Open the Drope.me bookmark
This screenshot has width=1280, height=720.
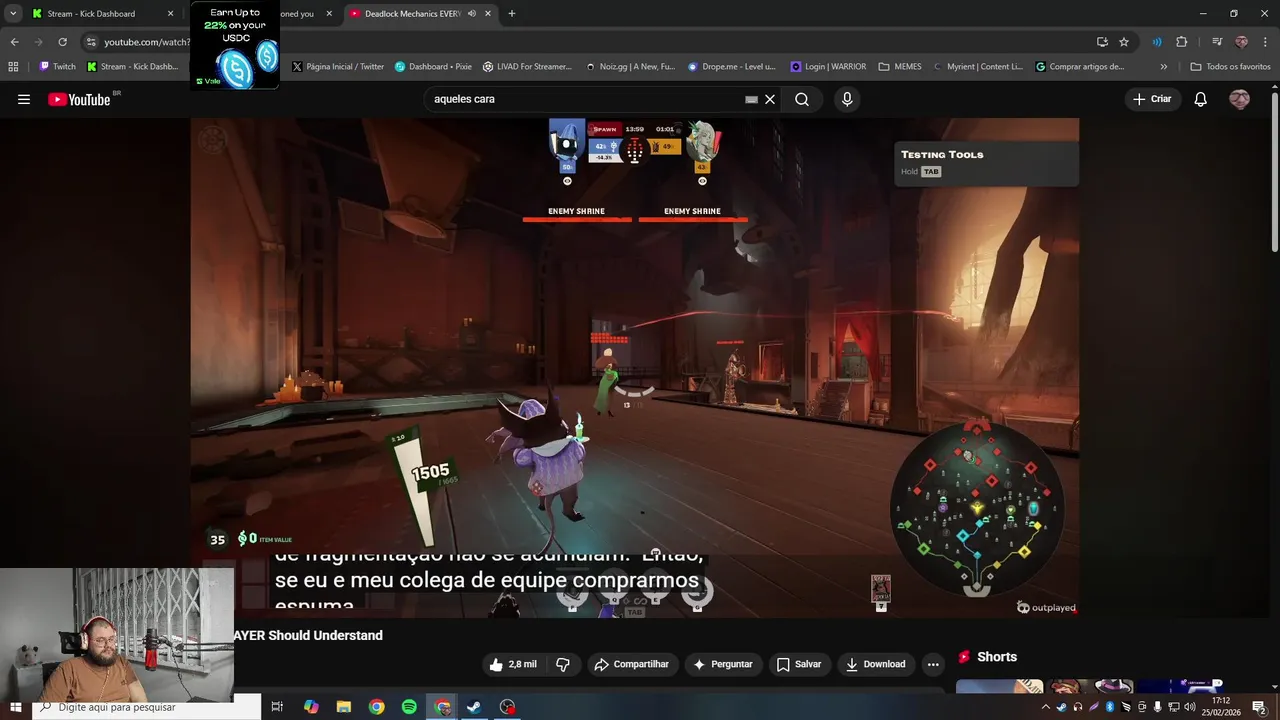(732, 67)
